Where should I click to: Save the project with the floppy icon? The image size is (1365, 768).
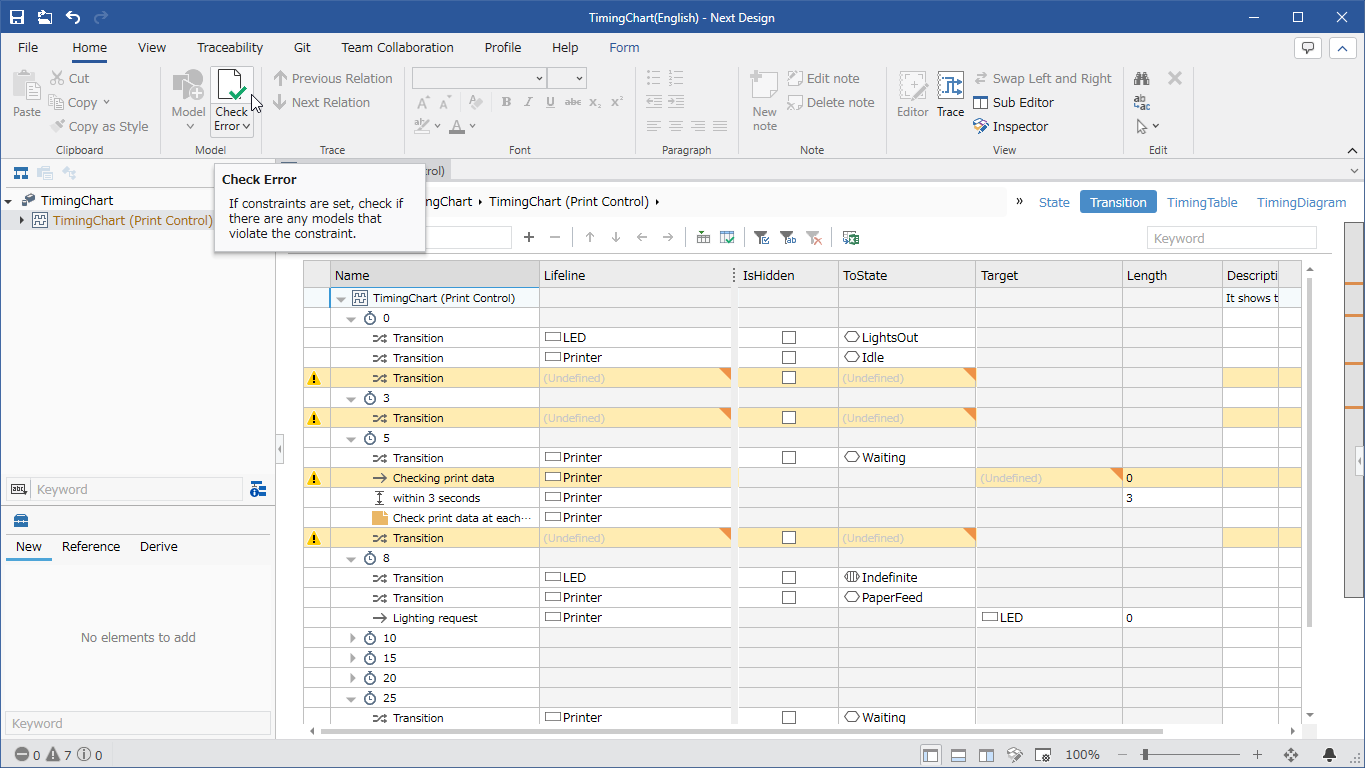pyautogui.click(x=17, y=17)
